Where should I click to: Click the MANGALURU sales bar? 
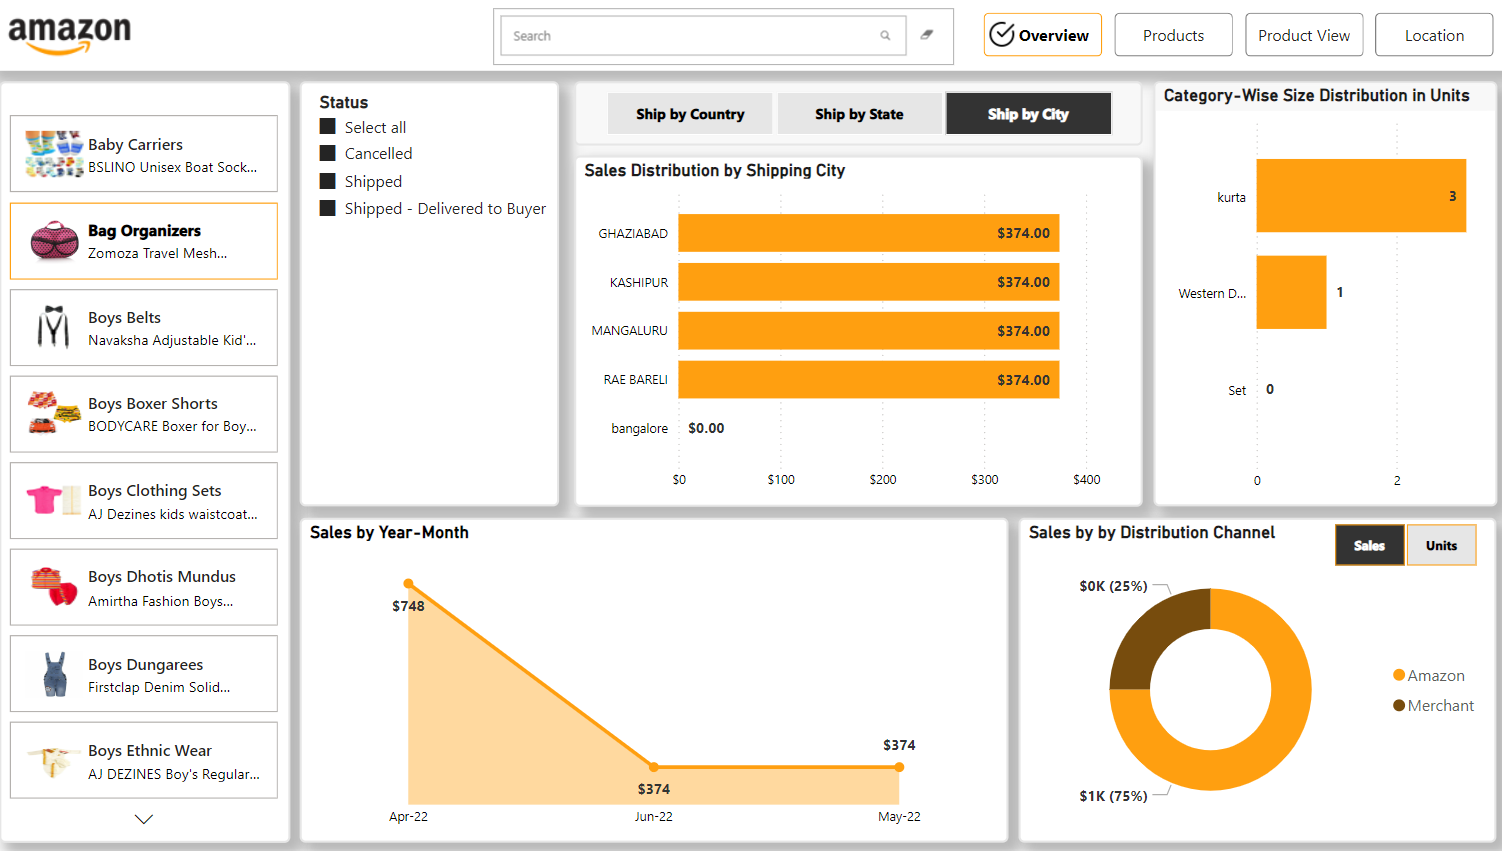point(869,331)
